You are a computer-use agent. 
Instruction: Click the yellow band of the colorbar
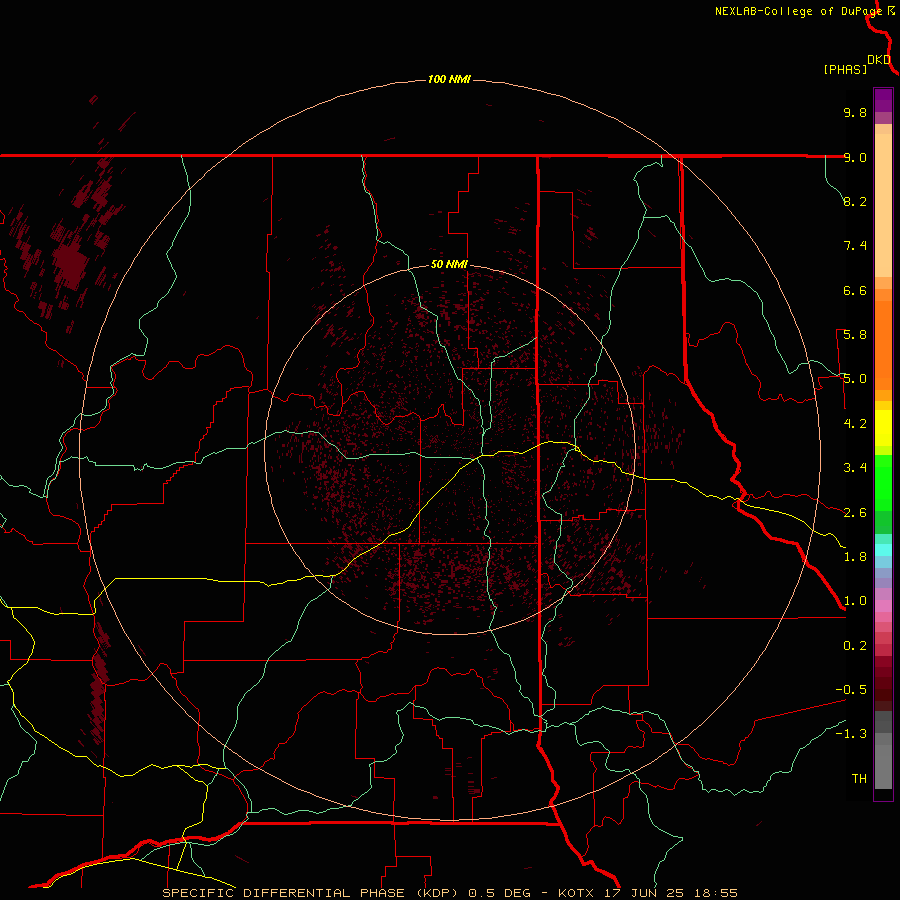pos(883,428)
